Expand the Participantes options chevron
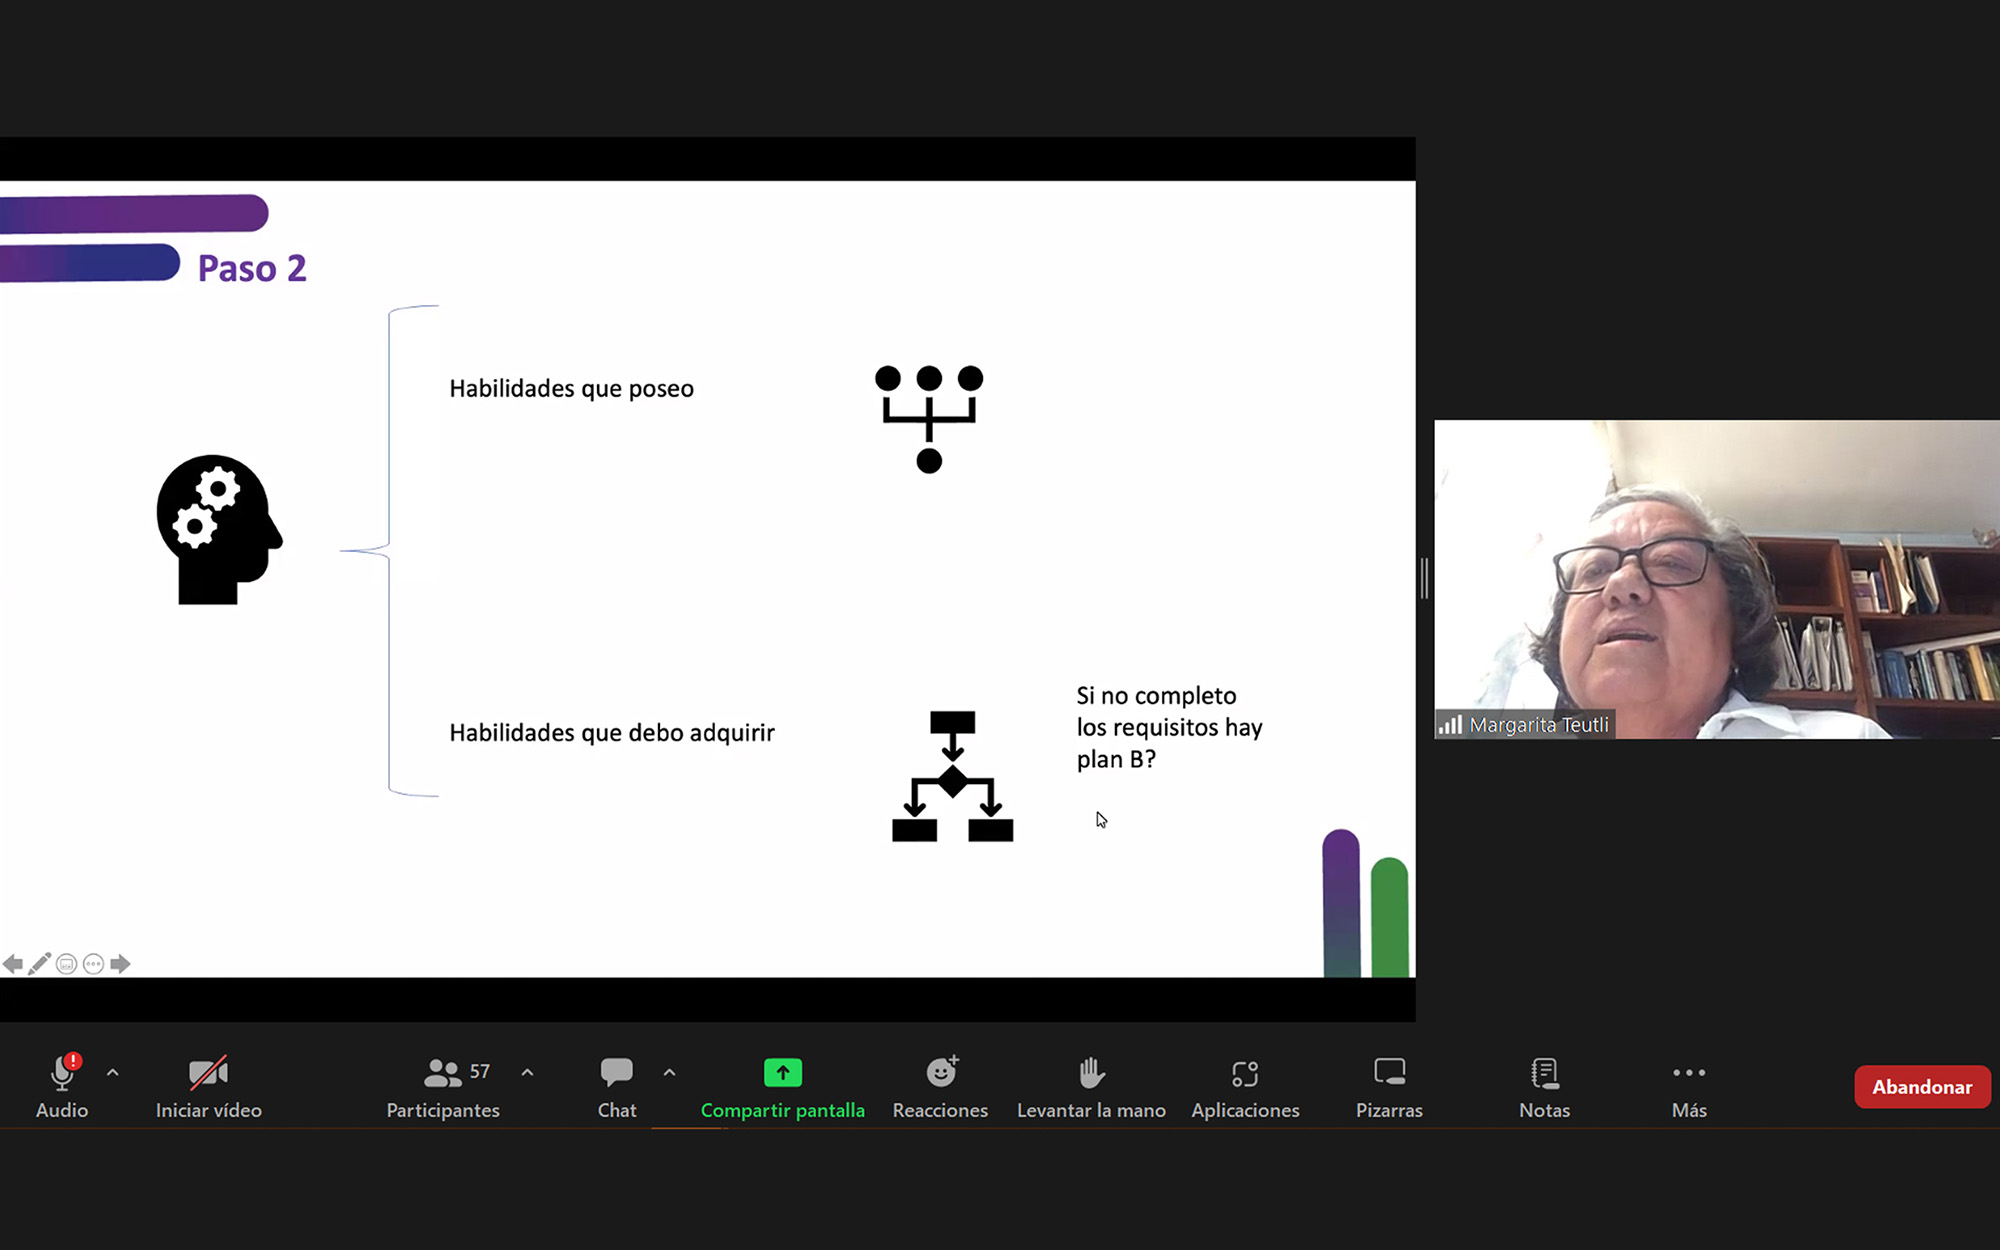 click(x=527, y=1073)
